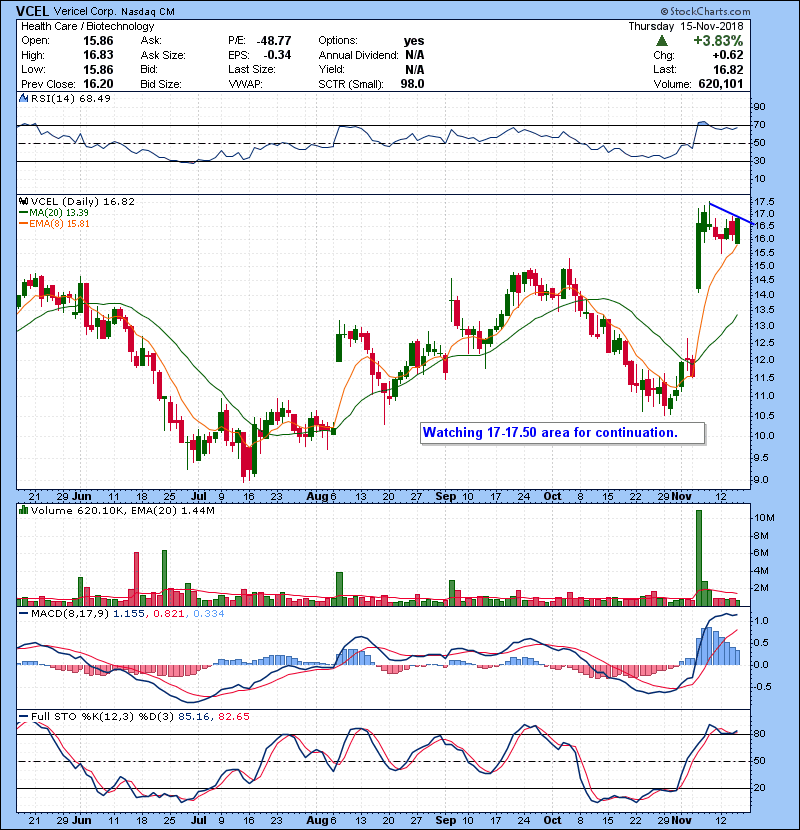
Task: Select the Last value 16.82 in header
Action: [x=728, y=69]
